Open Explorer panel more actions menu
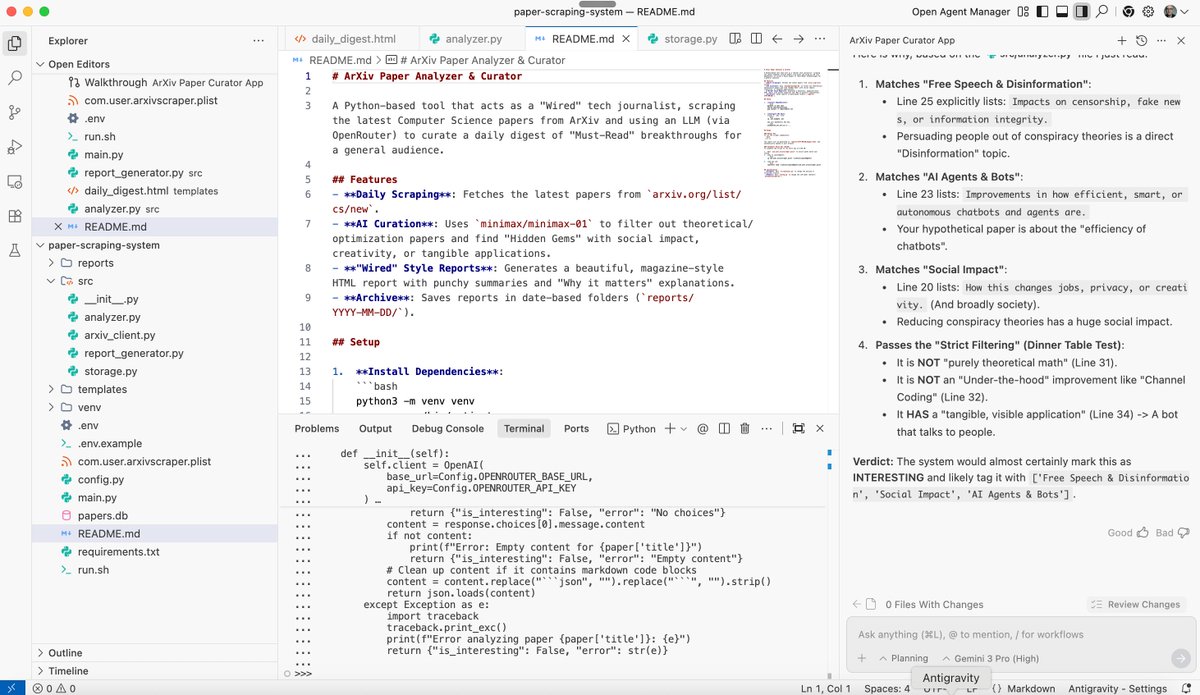This screenshot has height=695, width=1200. (x=258, y=41)
